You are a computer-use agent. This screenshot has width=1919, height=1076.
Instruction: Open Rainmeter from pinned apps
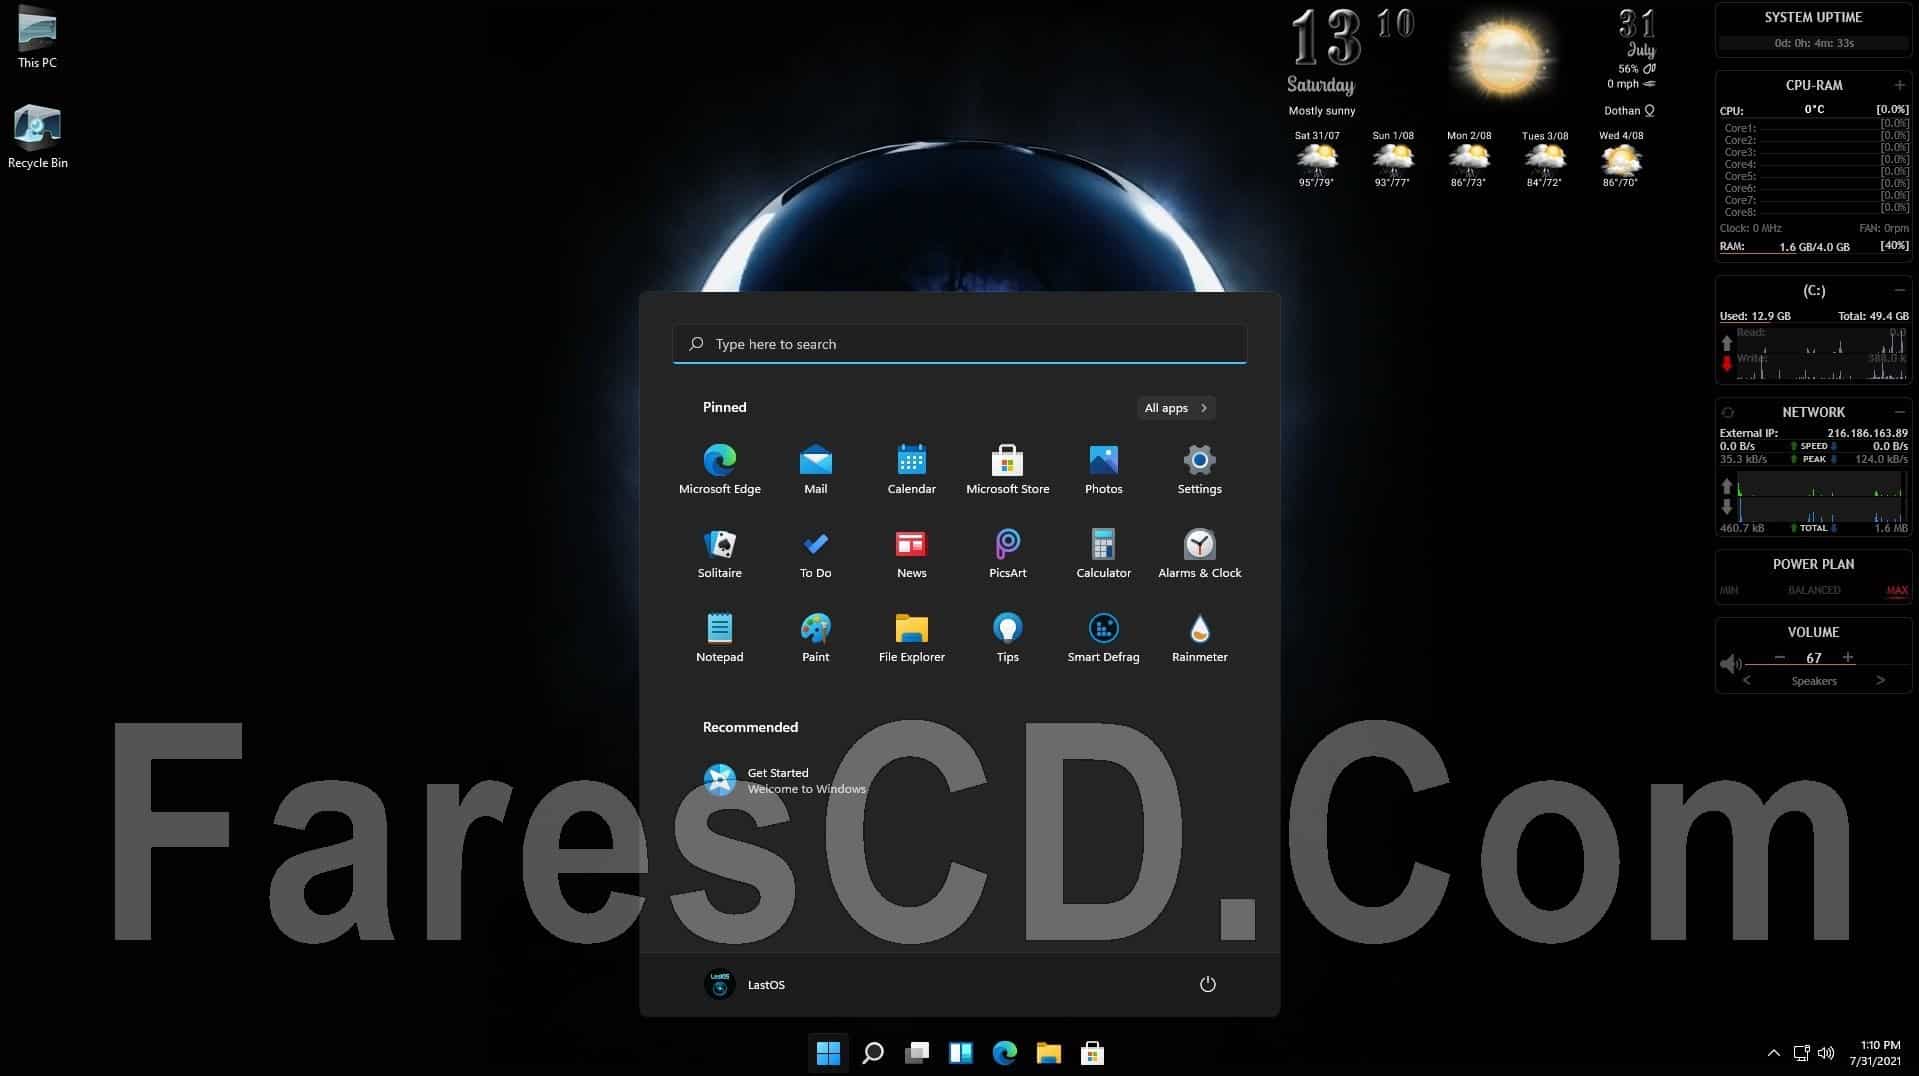(1199, 637)
